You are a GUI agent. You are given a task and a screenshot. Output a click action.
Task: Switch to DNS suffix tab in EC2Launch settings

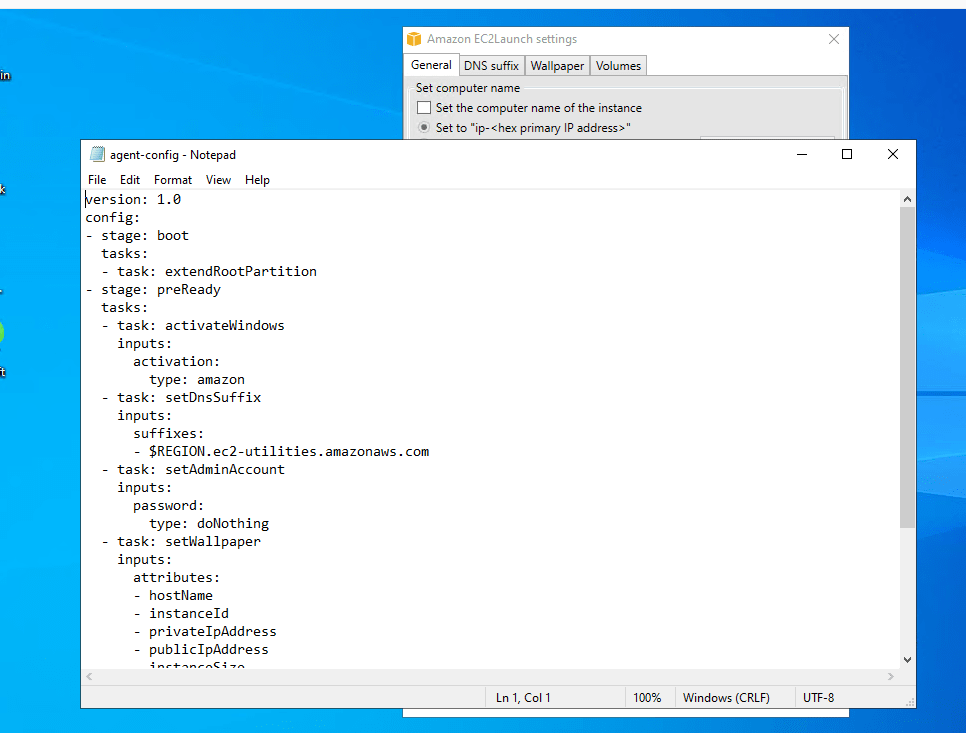pos(491,66)
